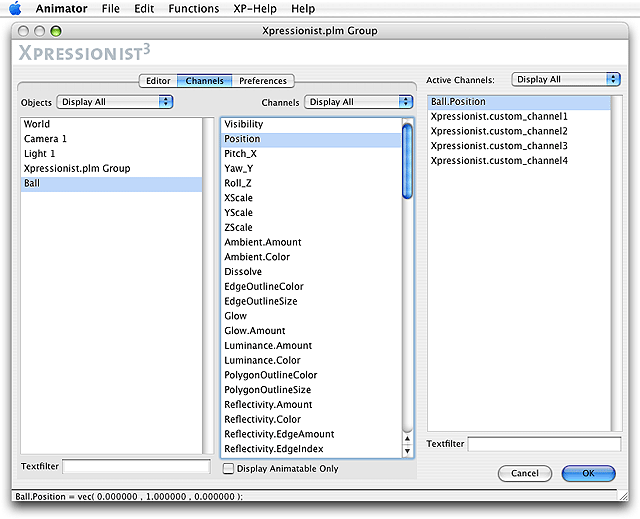Screen dimensions: 640x519
Task: Click the channels list scroll down arrow
Action: [x=407, y=451]
